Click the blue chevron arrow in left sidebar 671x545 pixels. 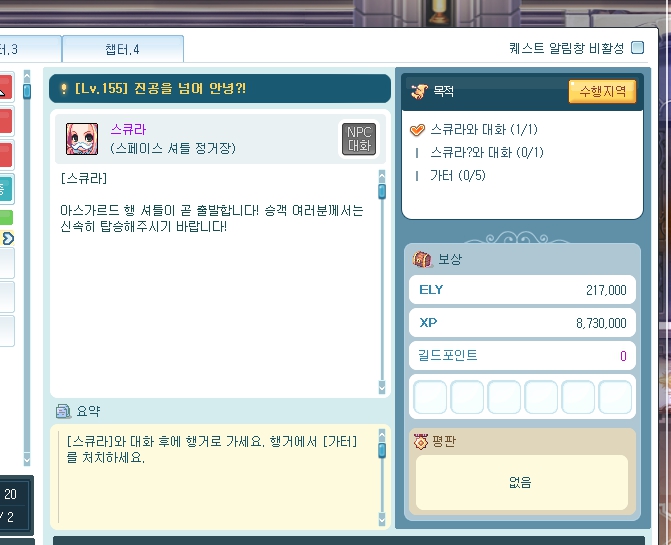point(7,238)
